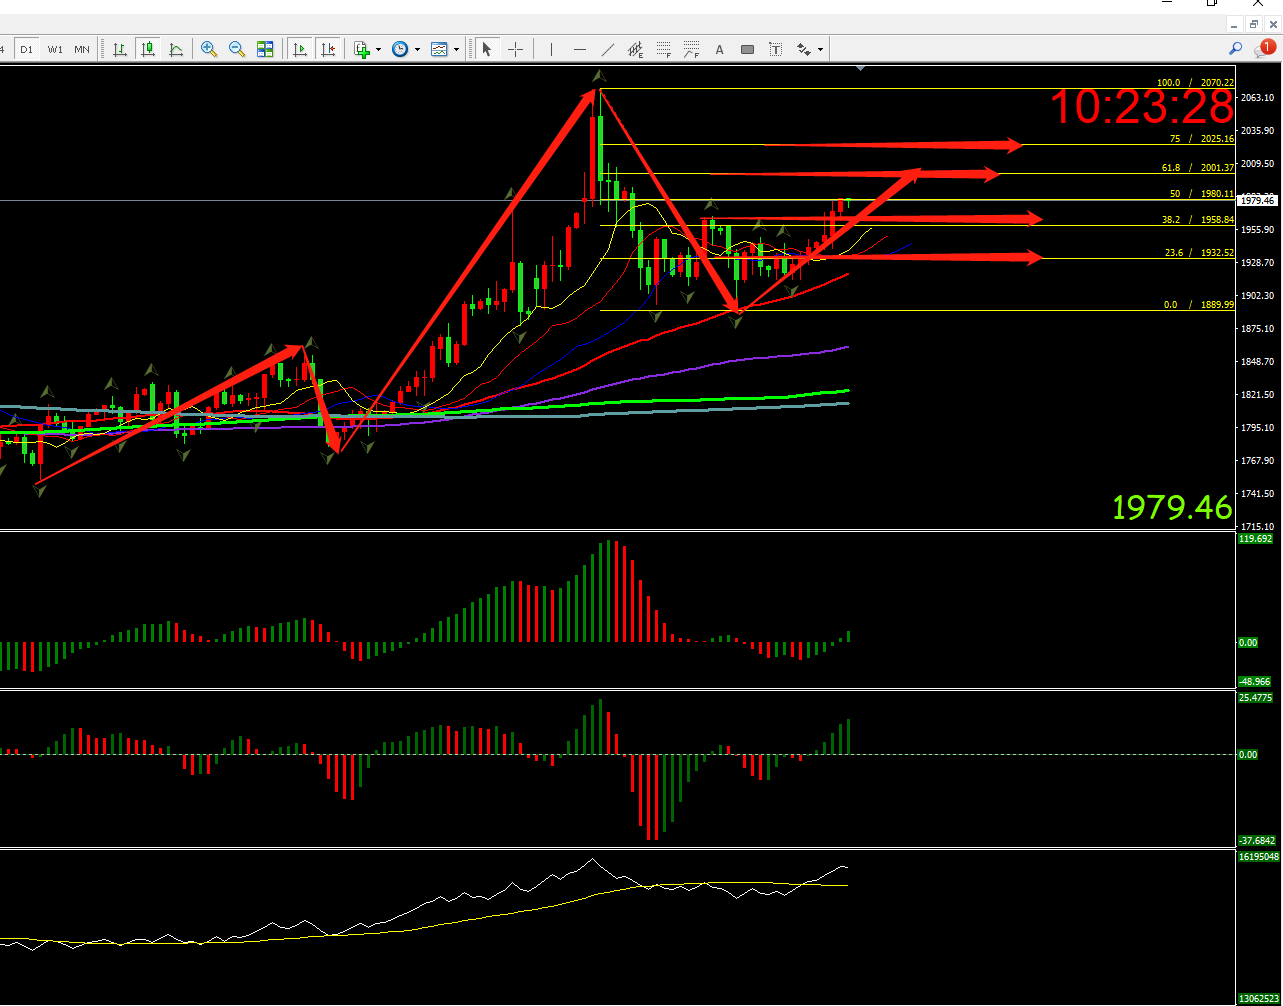Switch to the W1 timeframe
This screenshot has height=1006, width=1283.
pyautogui.click(x=55, y=49)
